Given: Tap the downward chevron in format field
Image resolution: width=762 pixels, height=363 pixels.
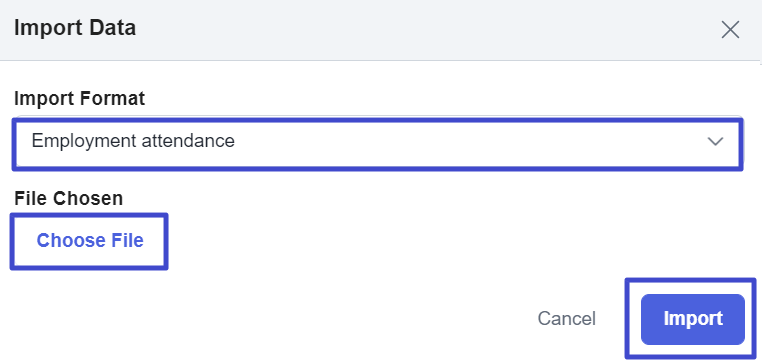Looking at the screenshot, I should click(x=715, y=141).
